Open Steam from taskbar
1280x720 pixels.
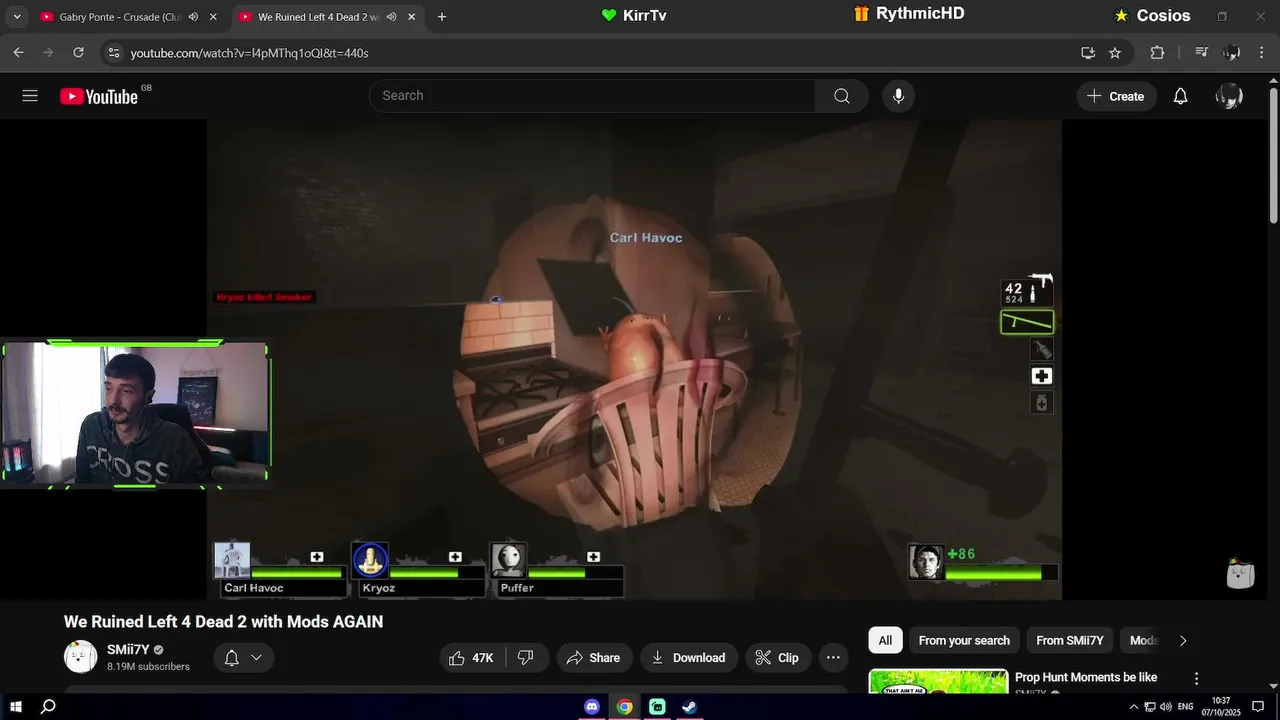coord(689,707)
